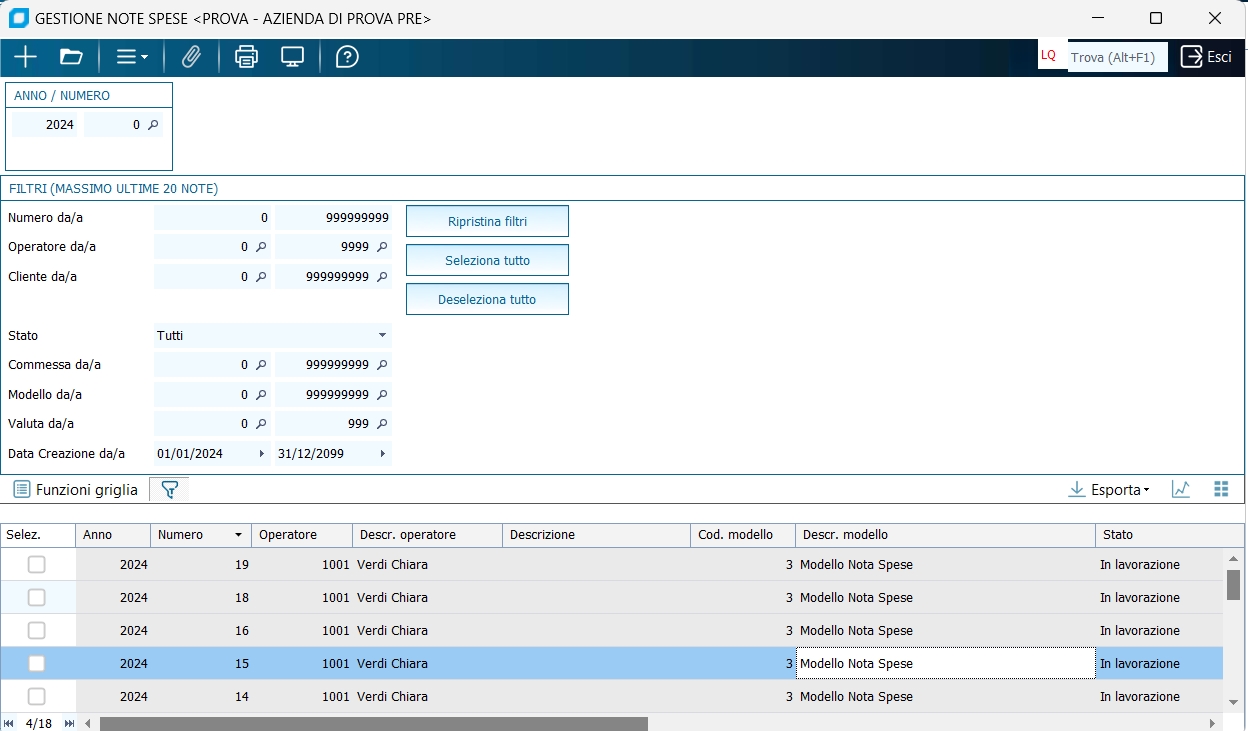Open the help question mark icon
Viewport: 1248px width, 731px height.
click(347, 57)
